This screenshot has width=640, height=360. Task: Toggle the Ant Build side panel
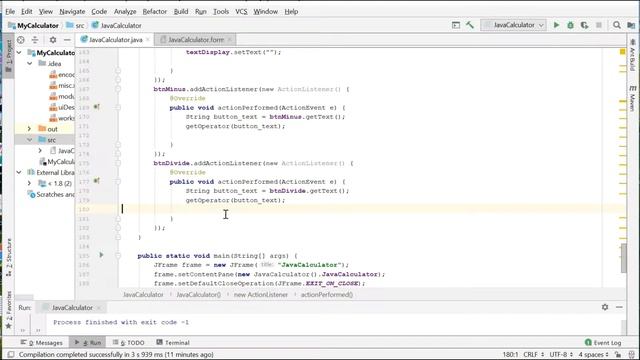pos(632,55)
